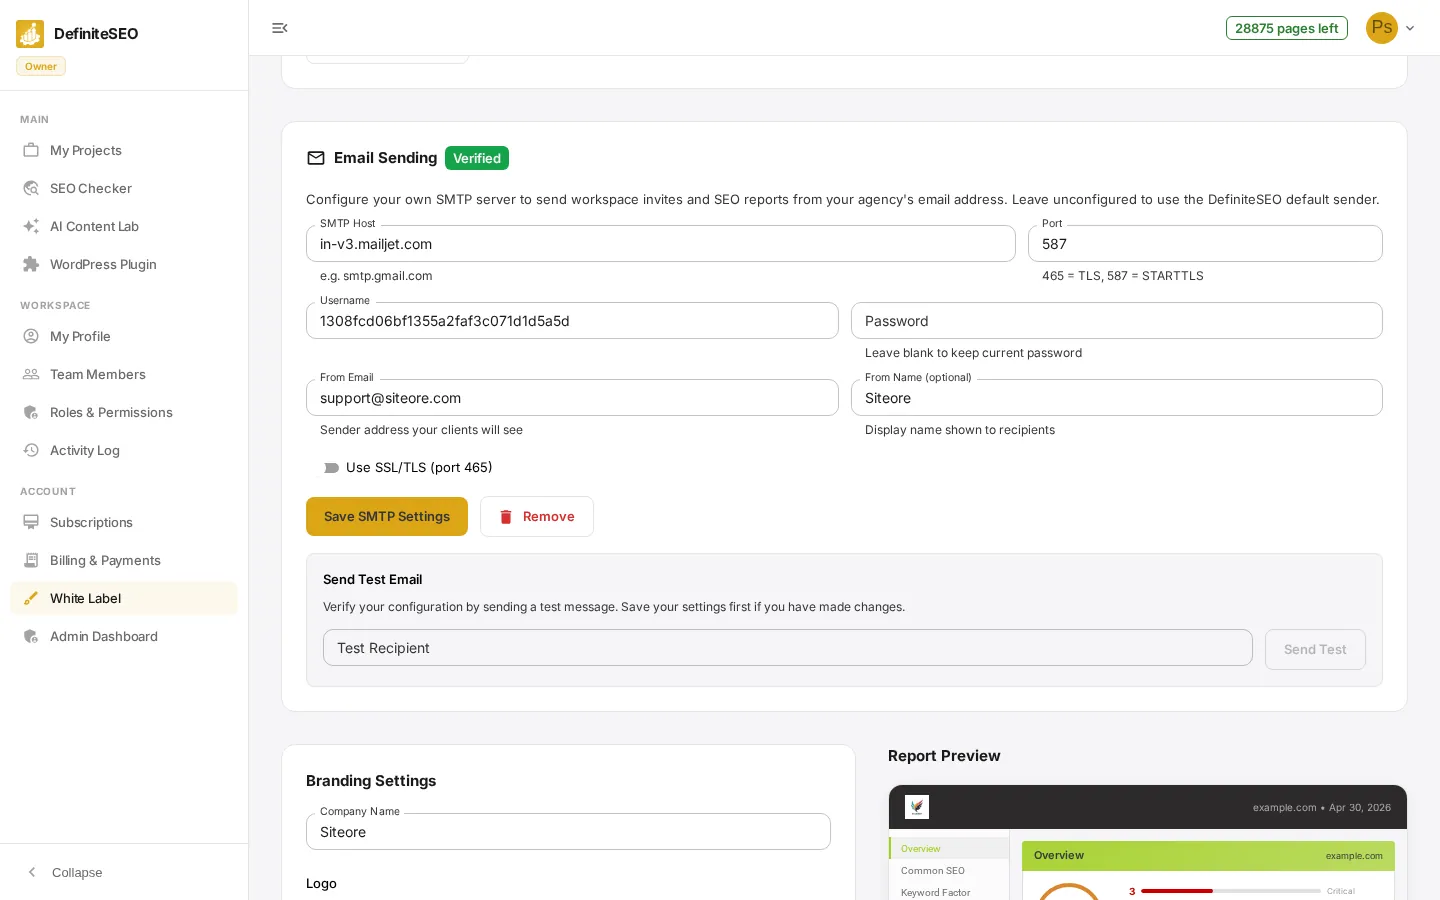Click the Email Sending envelope icon
The height and width of the screenshot is (900, 1440).
(316, 158)
